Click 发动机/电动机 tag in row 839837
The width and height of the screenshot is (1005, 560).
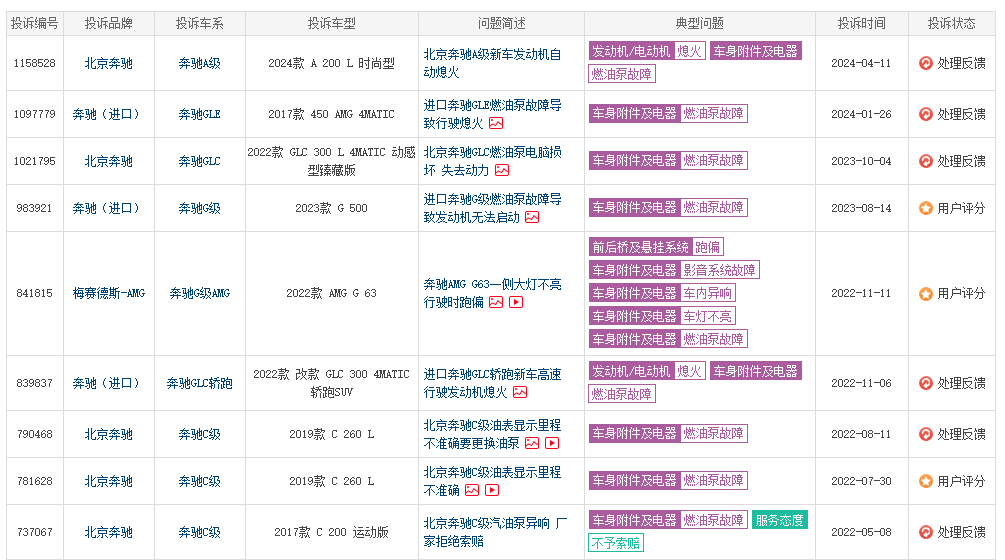coord(631,371)
